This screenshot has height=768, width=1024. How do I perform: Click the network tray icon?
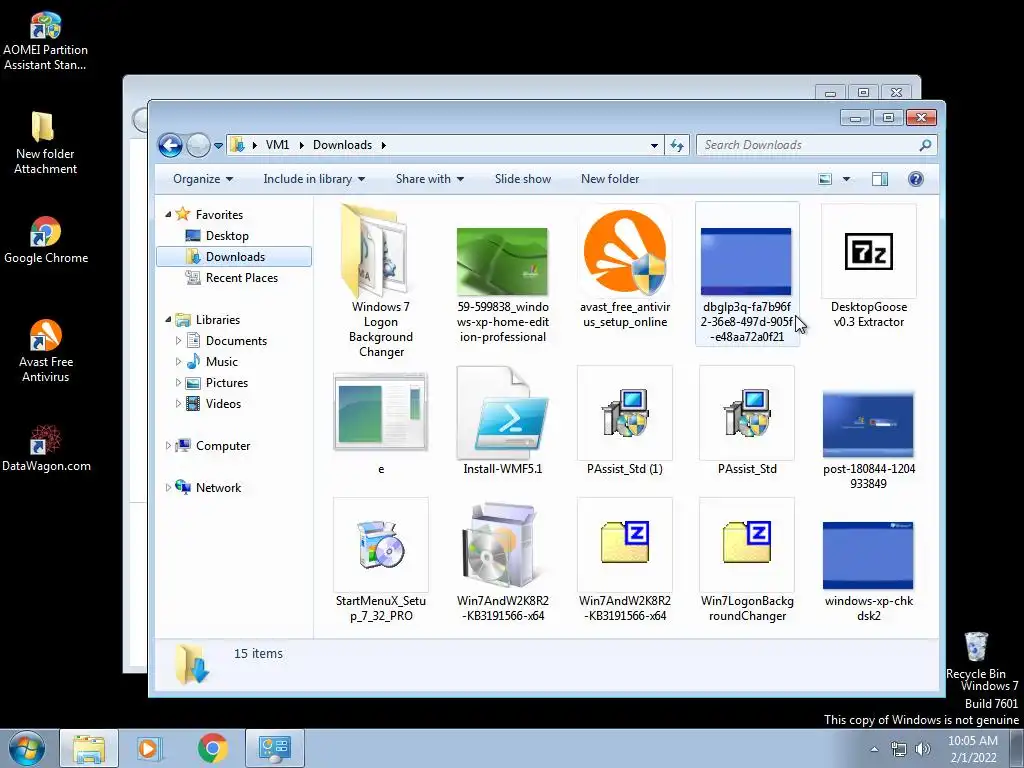pos(899,750)
